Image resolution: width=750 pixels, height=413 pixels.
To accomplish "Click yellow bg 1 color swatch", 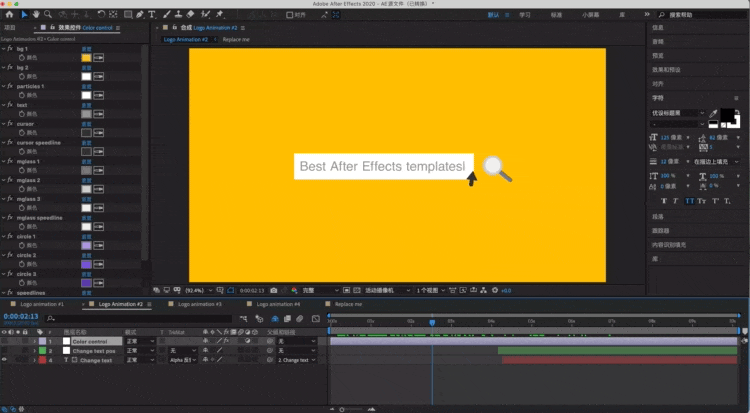I will point(86,57).
